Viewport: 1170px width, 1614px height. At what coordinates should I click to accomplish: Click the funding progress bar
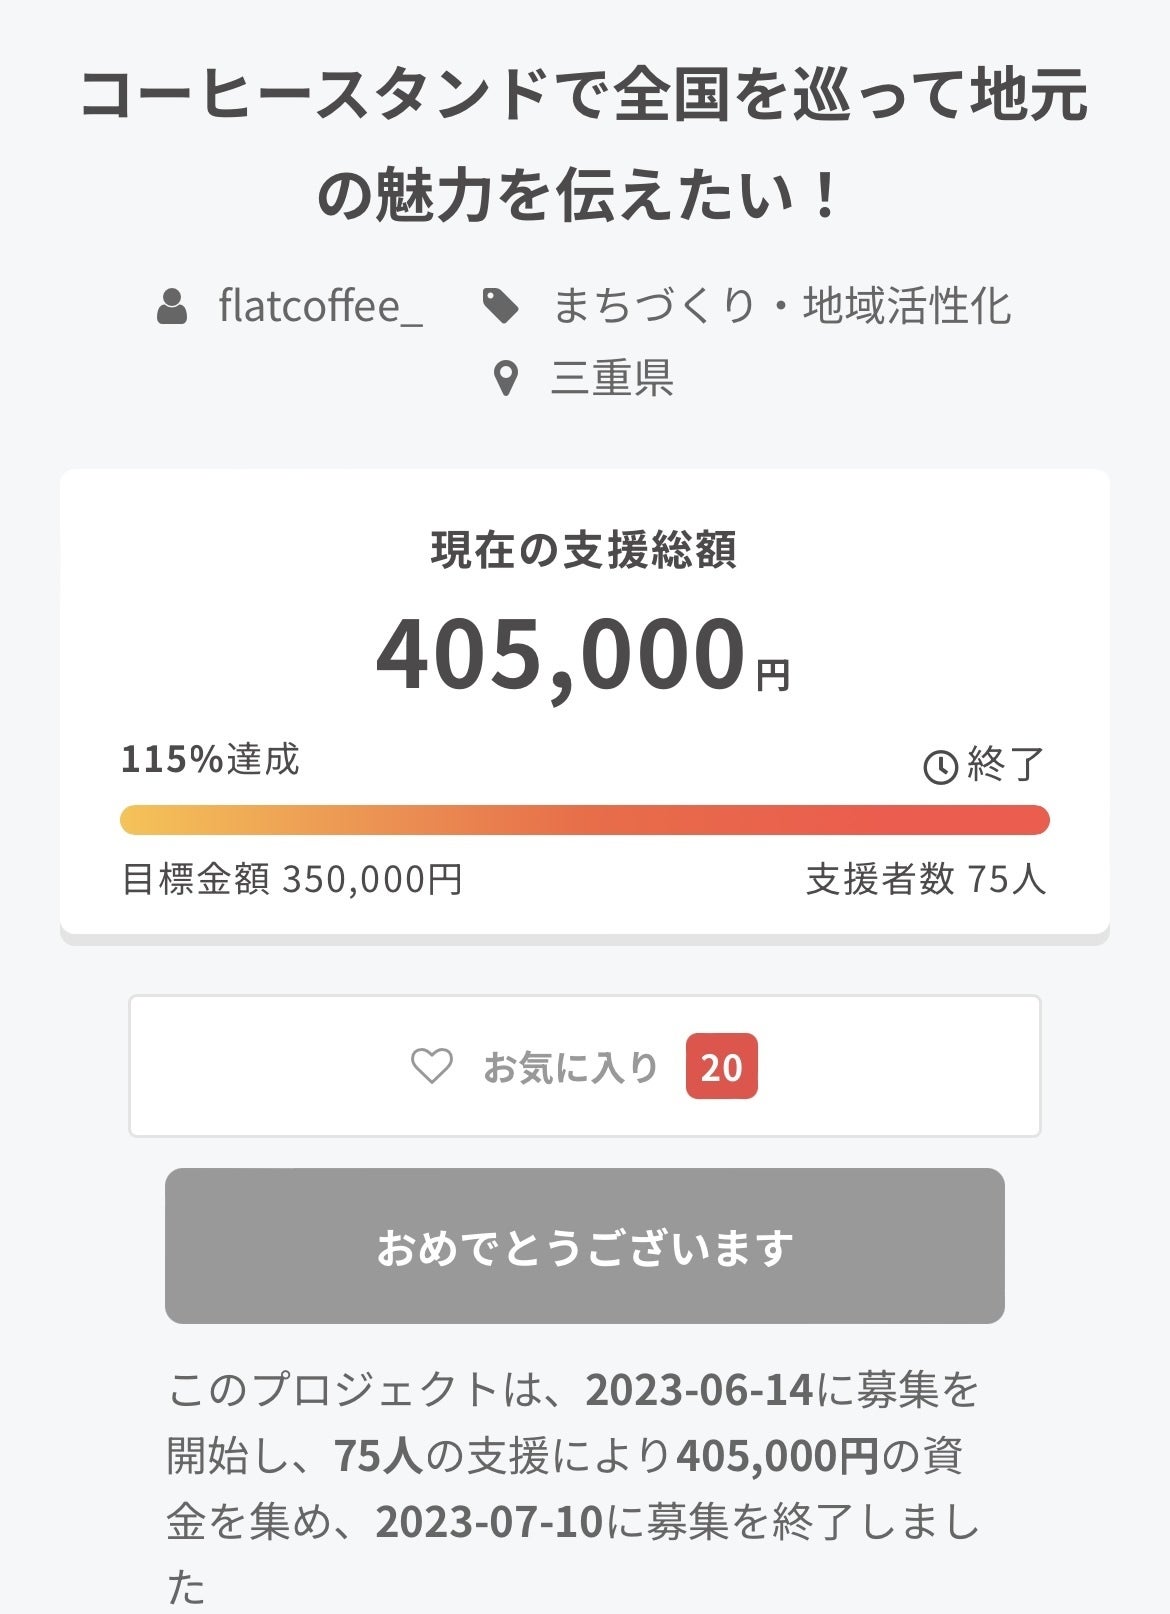click(x=584, y=820)
